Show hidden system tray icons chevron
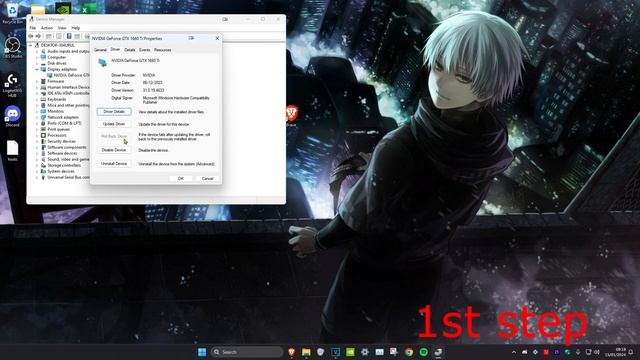 [x=514, y=352]
